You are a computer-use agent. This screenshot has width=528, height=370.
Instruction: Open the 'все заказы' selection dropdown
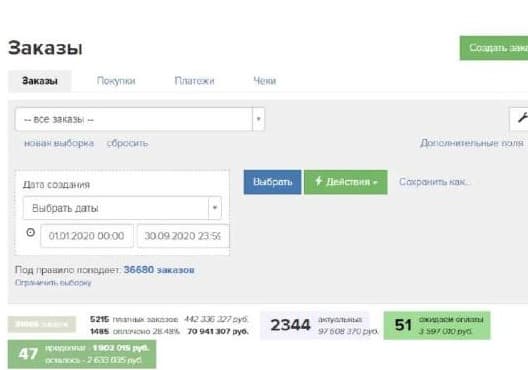pyautogui.click(x=140, y=119)
